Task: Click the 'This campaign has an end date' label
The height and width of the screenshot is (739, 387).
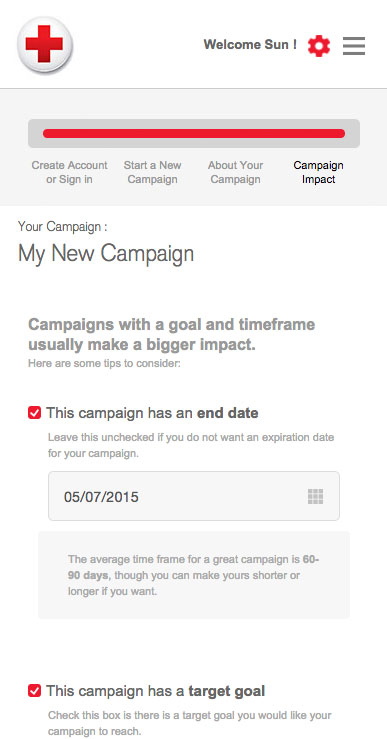Action: [152, 413]
